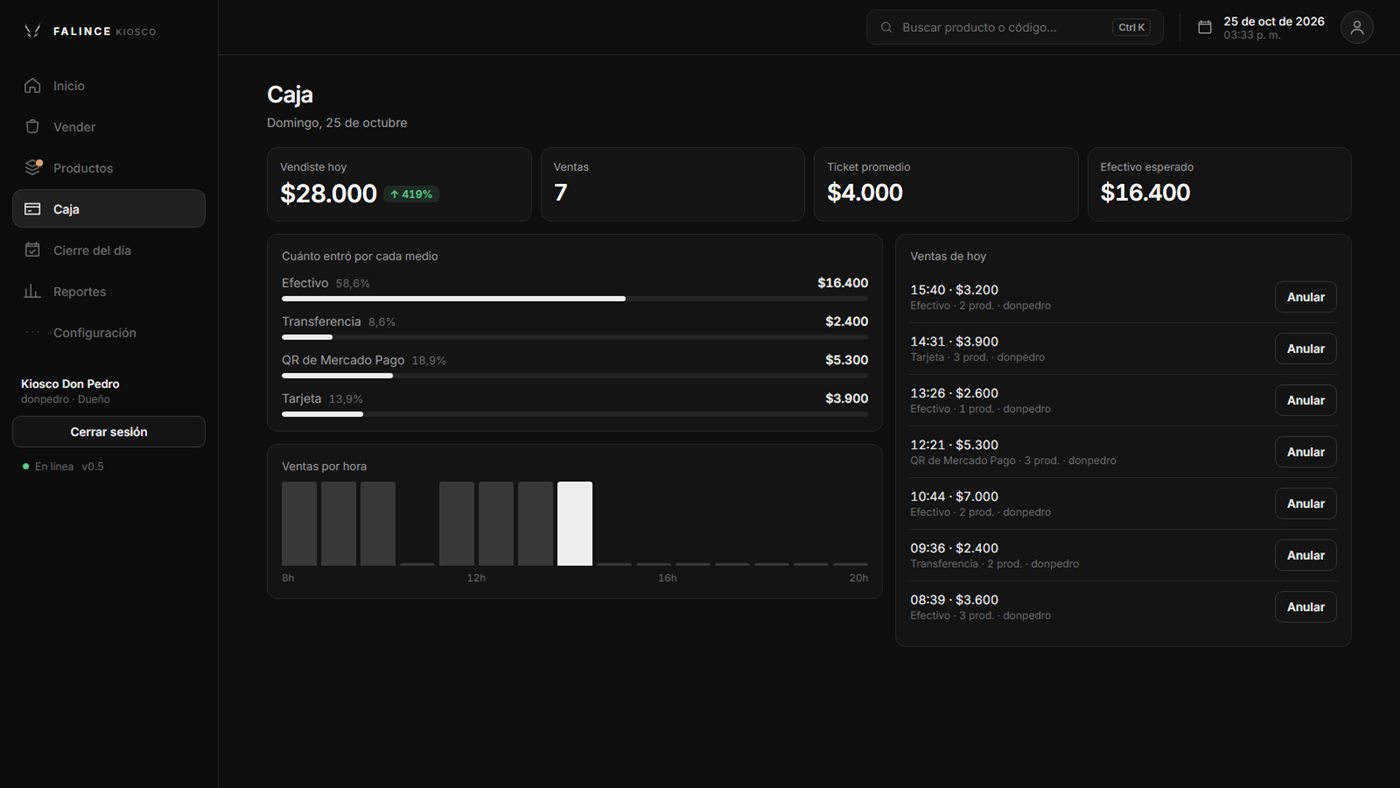Image resolution: width=1400 pixels, height=788 pixels.
Task: Click the highlighted white bar in hourly chart
Action: coord(575,524)
